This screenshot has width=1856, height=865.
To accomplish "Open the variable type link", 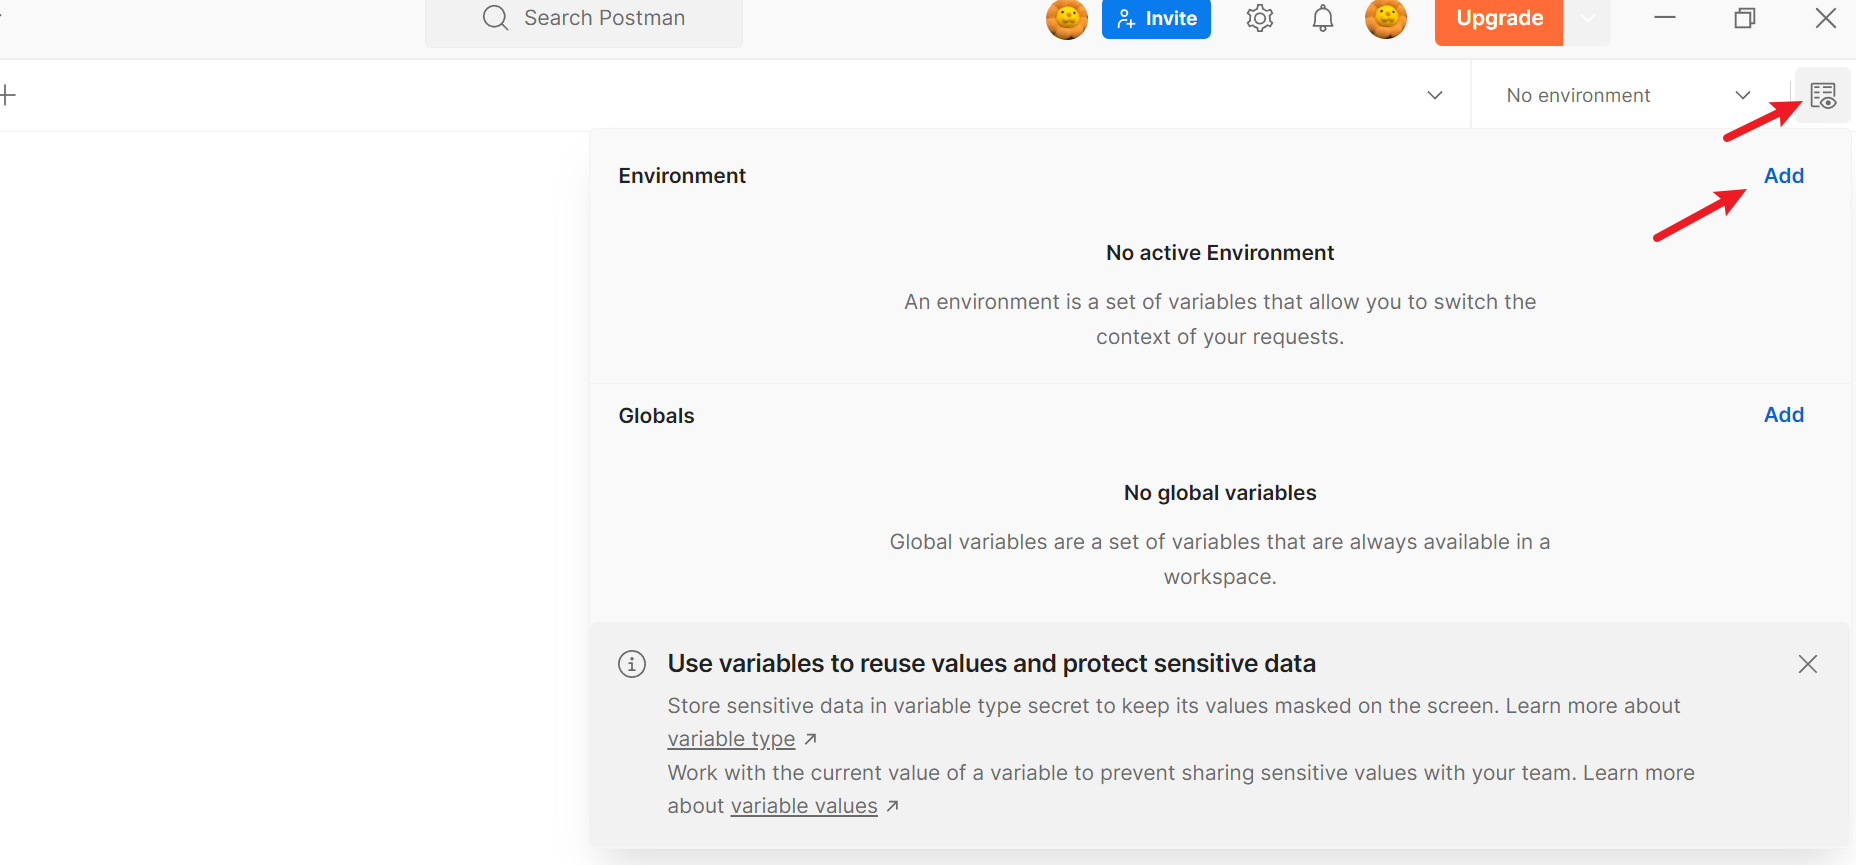I will click(x=731, y=739).
